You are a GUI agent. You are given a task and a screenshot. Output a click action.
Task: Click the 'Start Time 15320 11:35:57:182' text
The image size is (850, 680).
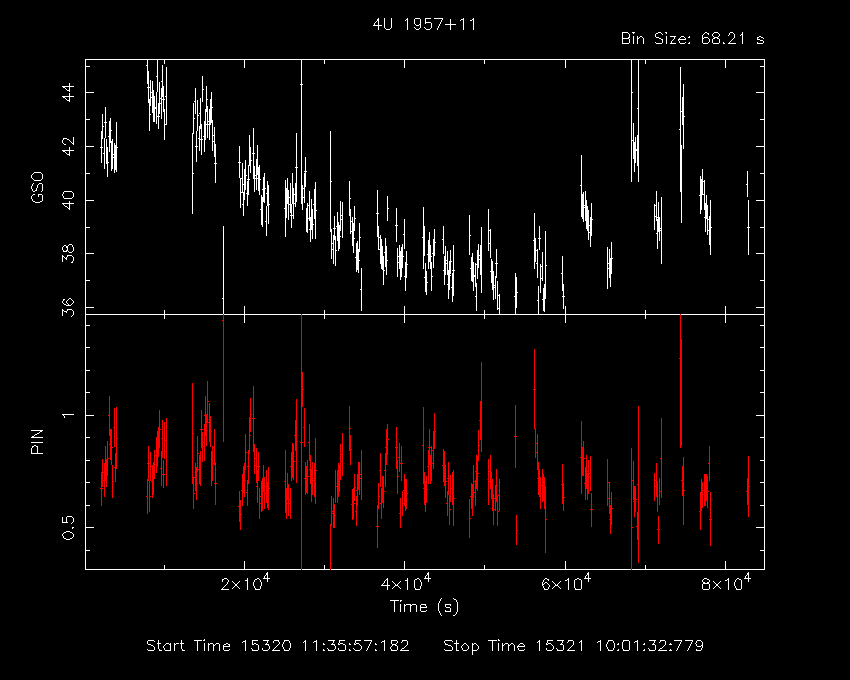[x=278, y=646]
